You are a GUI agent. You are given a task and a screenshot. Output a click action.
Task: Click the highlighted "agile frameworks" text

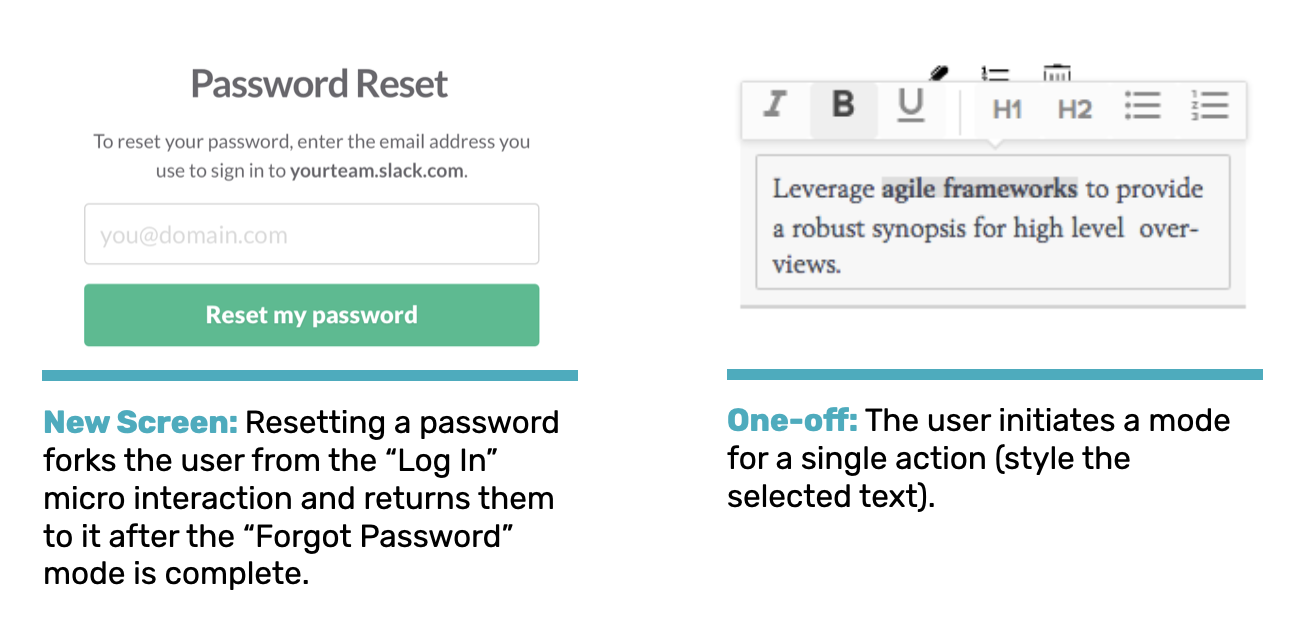(979, 188)
